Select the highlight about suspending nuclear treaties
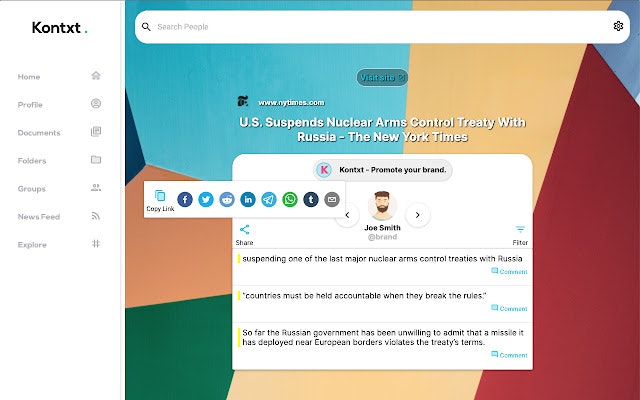The height and width of the screenshot is (400, 640). 382,259
